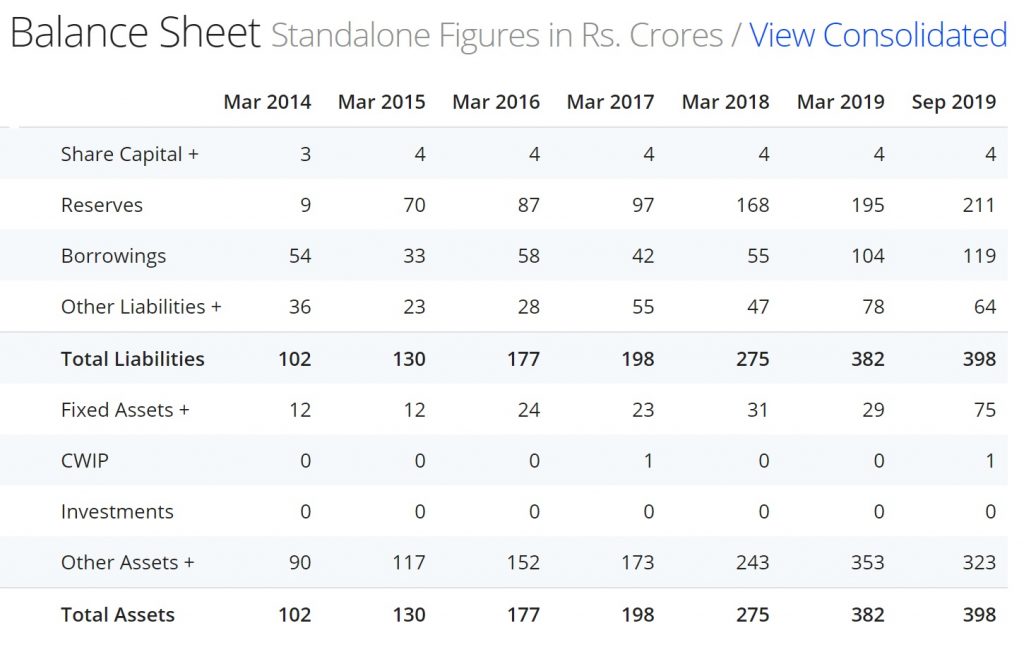The height and width of the screenshot is (652, 1024).
Task: Click the Mar 2015 column header
Action: point(381,102)
